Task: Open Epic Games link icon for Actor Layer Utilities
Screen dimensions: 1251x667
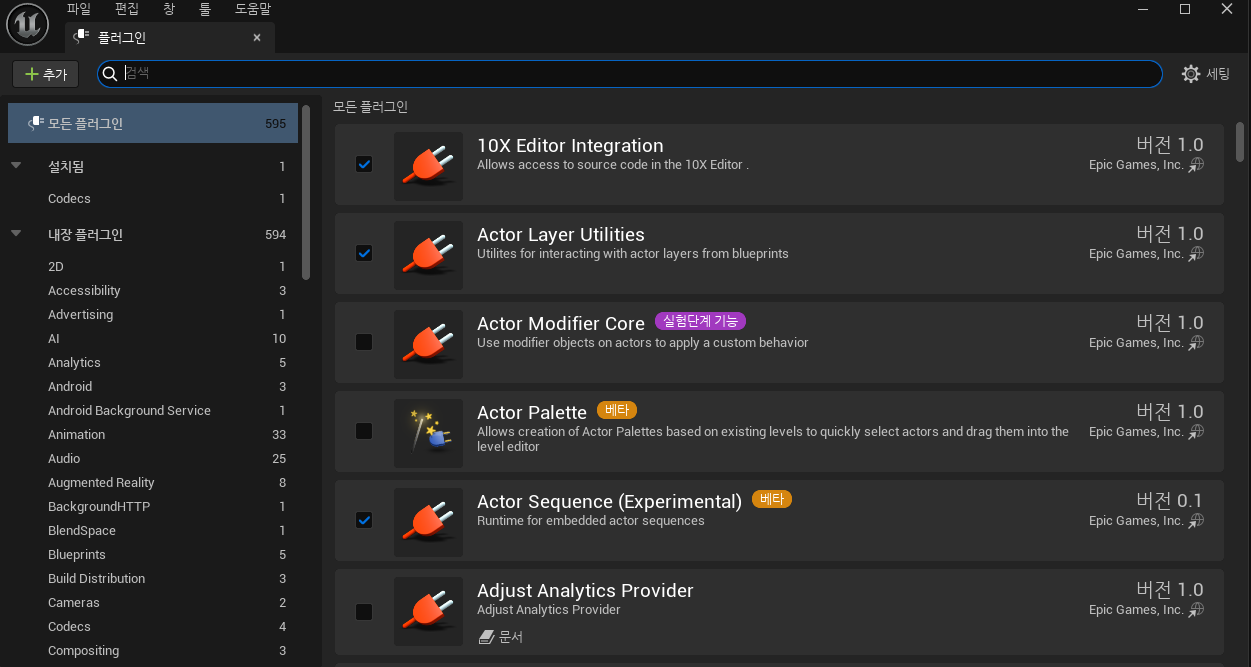Action: [x=1196, y=254]
